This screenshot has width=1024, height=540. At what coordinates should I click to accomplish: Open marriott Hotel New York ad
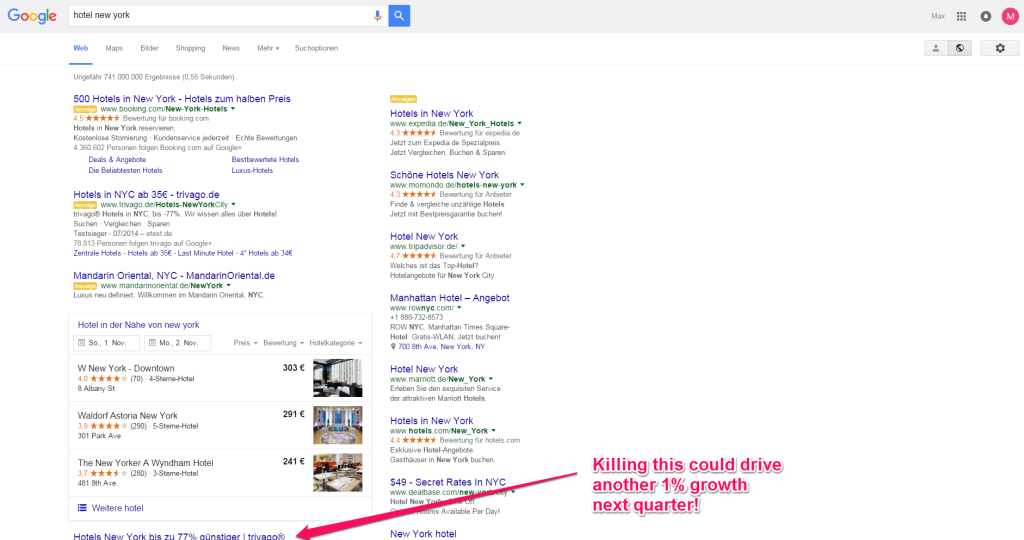[x=424, y=369]
